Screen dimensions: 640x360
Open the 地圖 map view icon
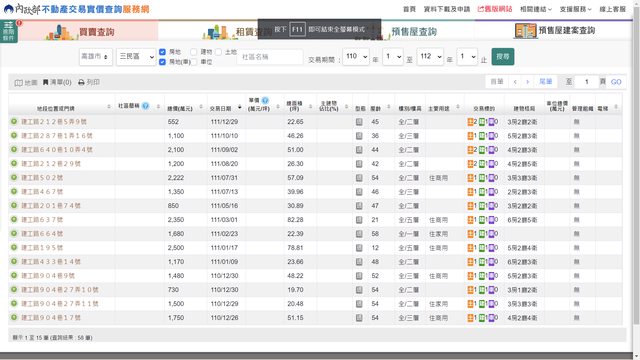pyautogui.click(x=19, y=82)
